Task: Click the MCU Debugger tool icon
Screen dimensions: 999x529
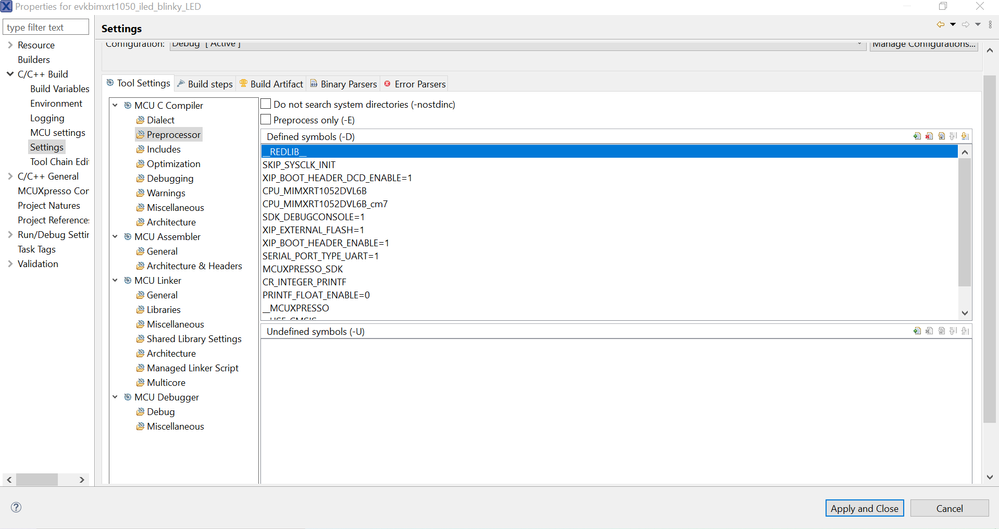Action: [x=127, y=397]
